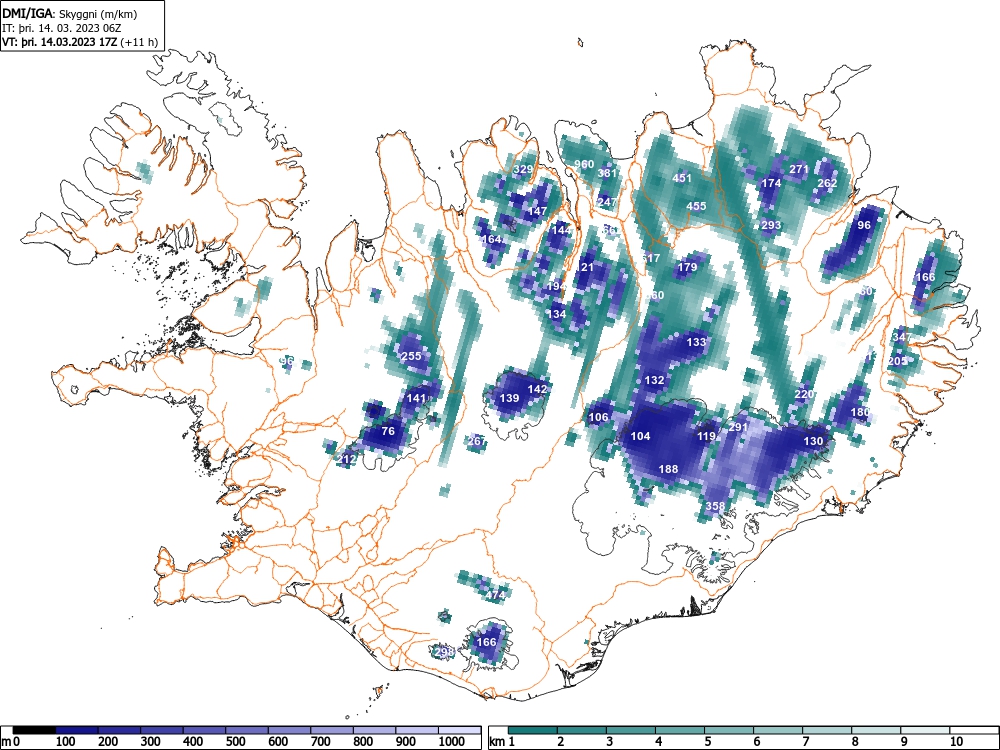Click visibility value 255 on the map
The height and width of the screenshot is (750, 1000).
click(411, 356)
